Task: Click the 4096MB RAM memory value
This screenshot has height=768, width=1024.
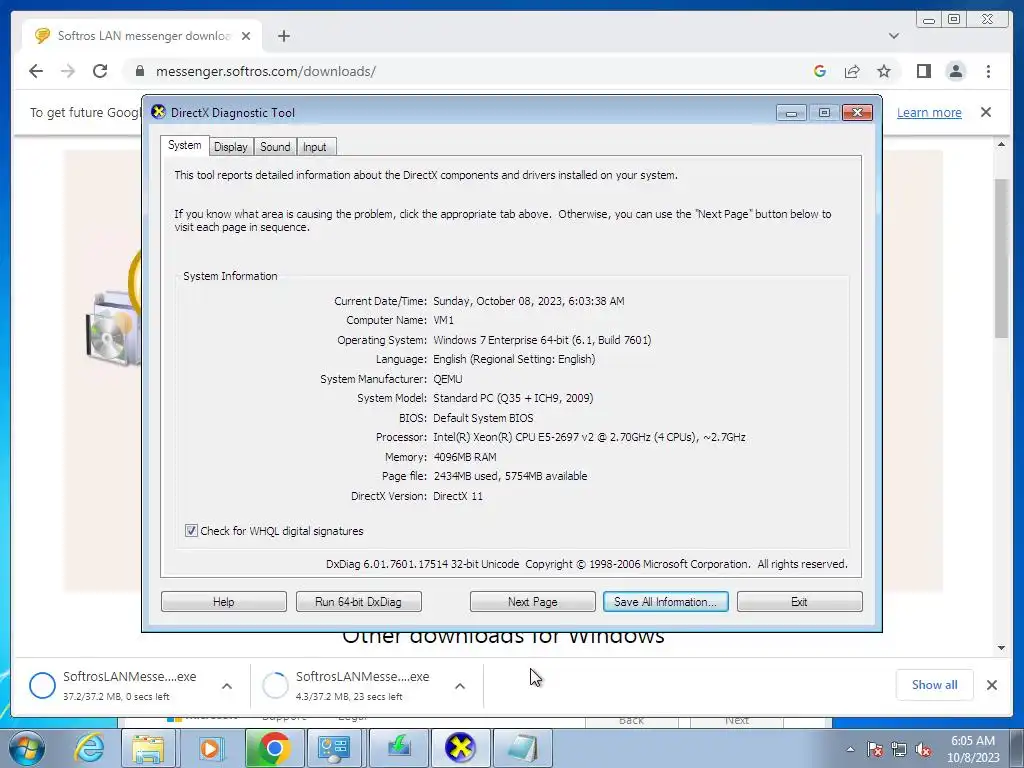Action: [464, 456]
